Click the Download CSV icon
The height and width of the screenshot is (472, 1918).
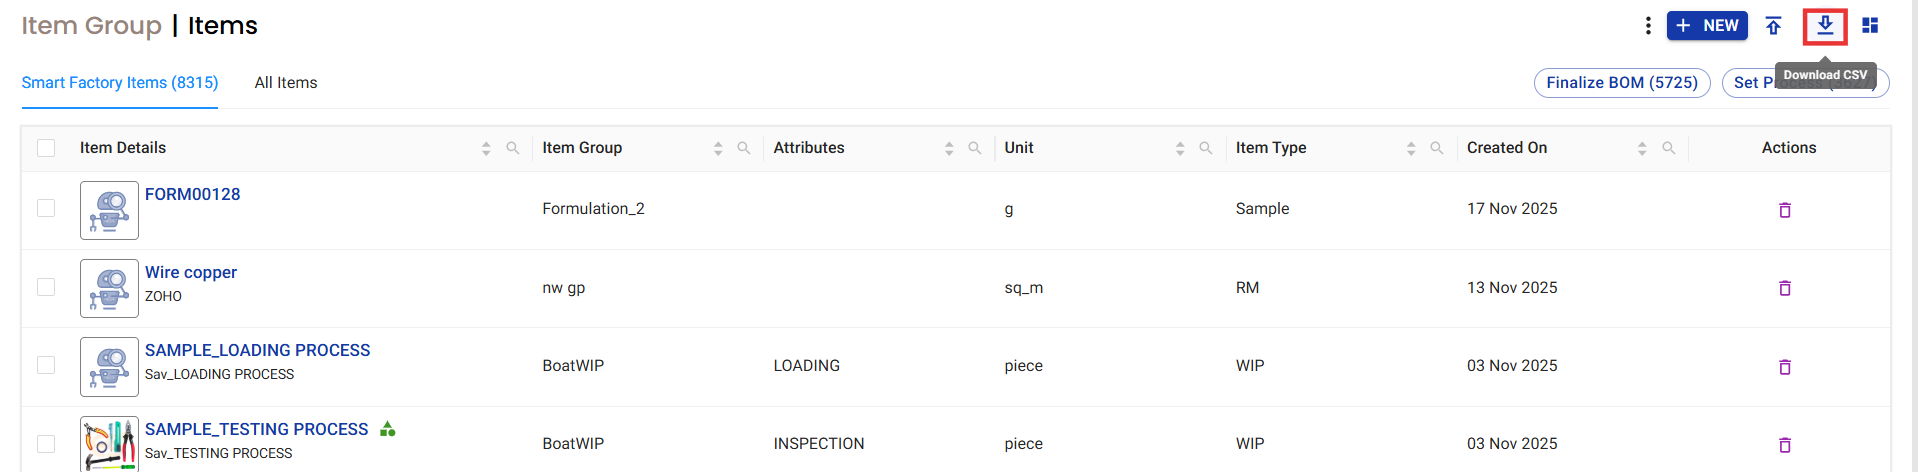pyautogui.click(x=1825, y=26)
